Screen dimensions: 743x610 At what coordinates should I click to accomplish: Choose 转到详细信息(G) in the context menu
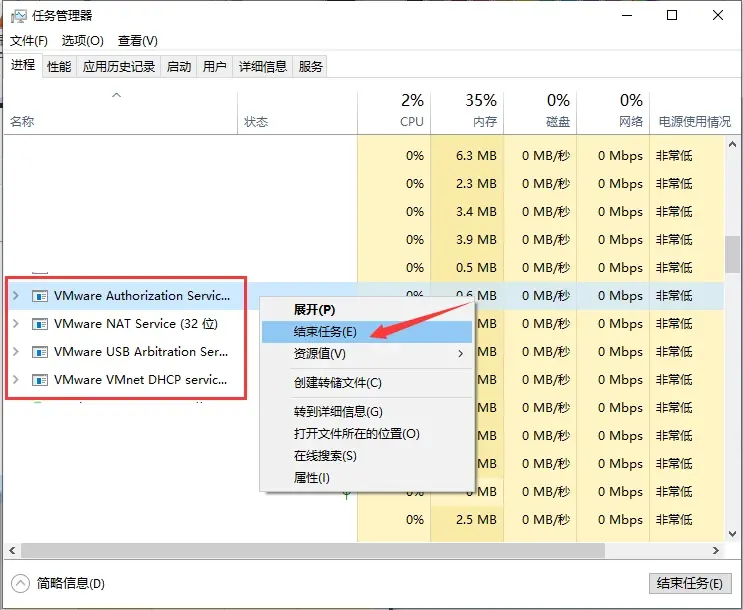[367, 411]
